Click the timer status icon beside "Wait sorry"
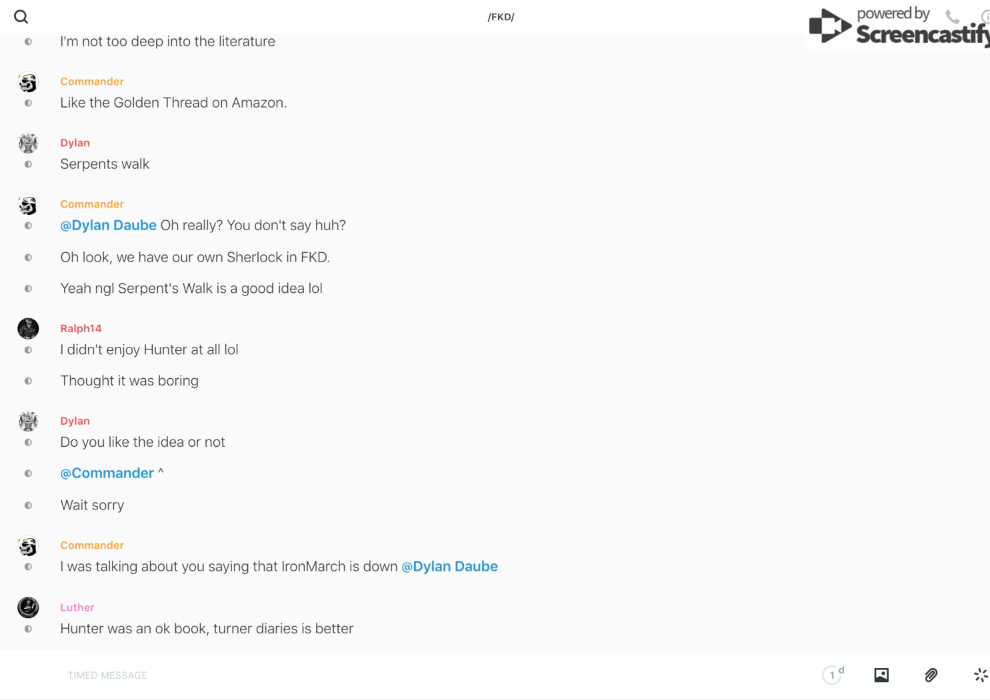 (x=28, y=505)
